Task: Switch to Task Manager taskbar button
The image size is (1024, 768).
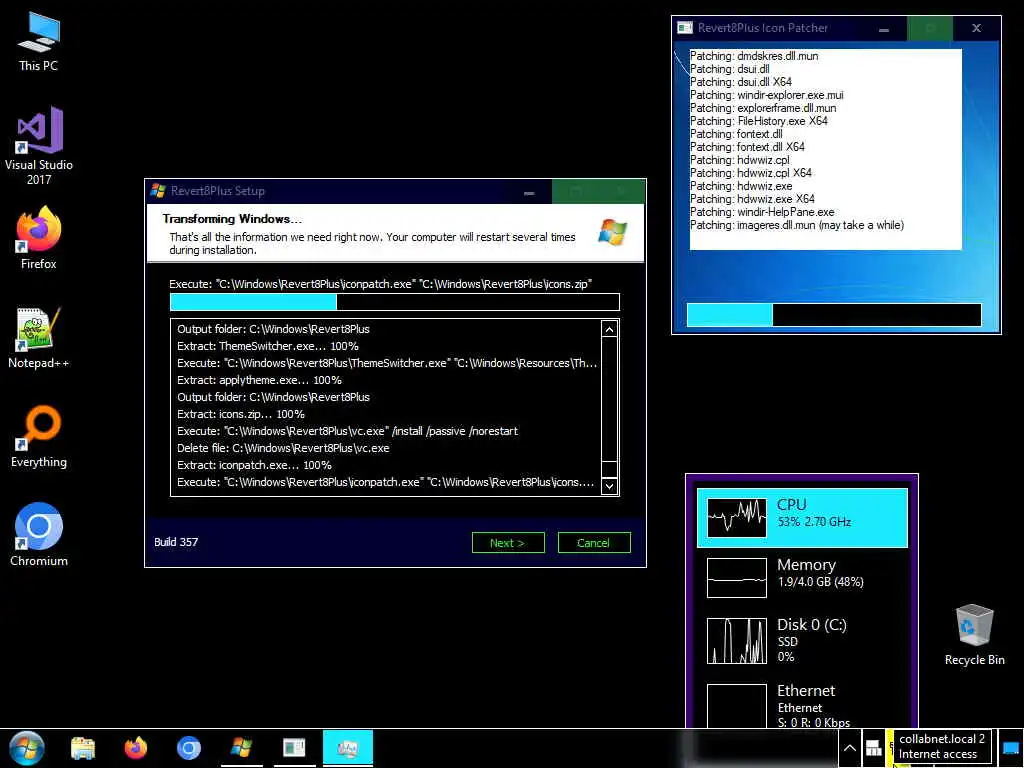Action: tap(348, 748)
